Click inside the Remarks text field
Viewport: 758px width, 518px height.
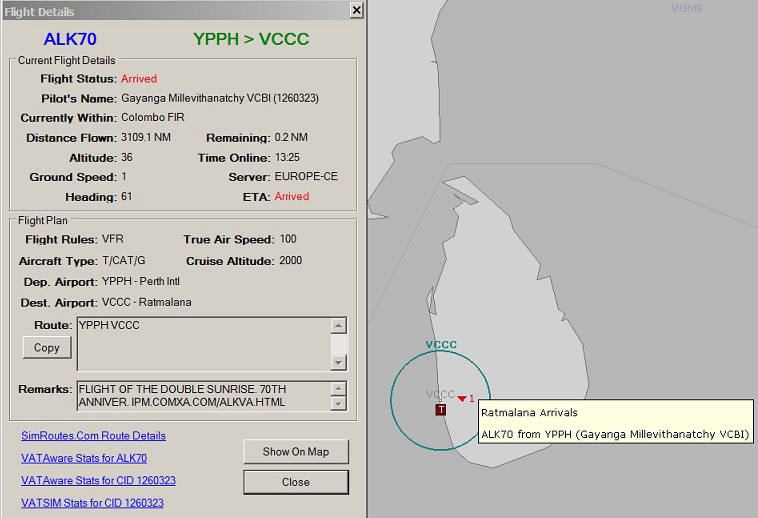(x=204, y=396)
